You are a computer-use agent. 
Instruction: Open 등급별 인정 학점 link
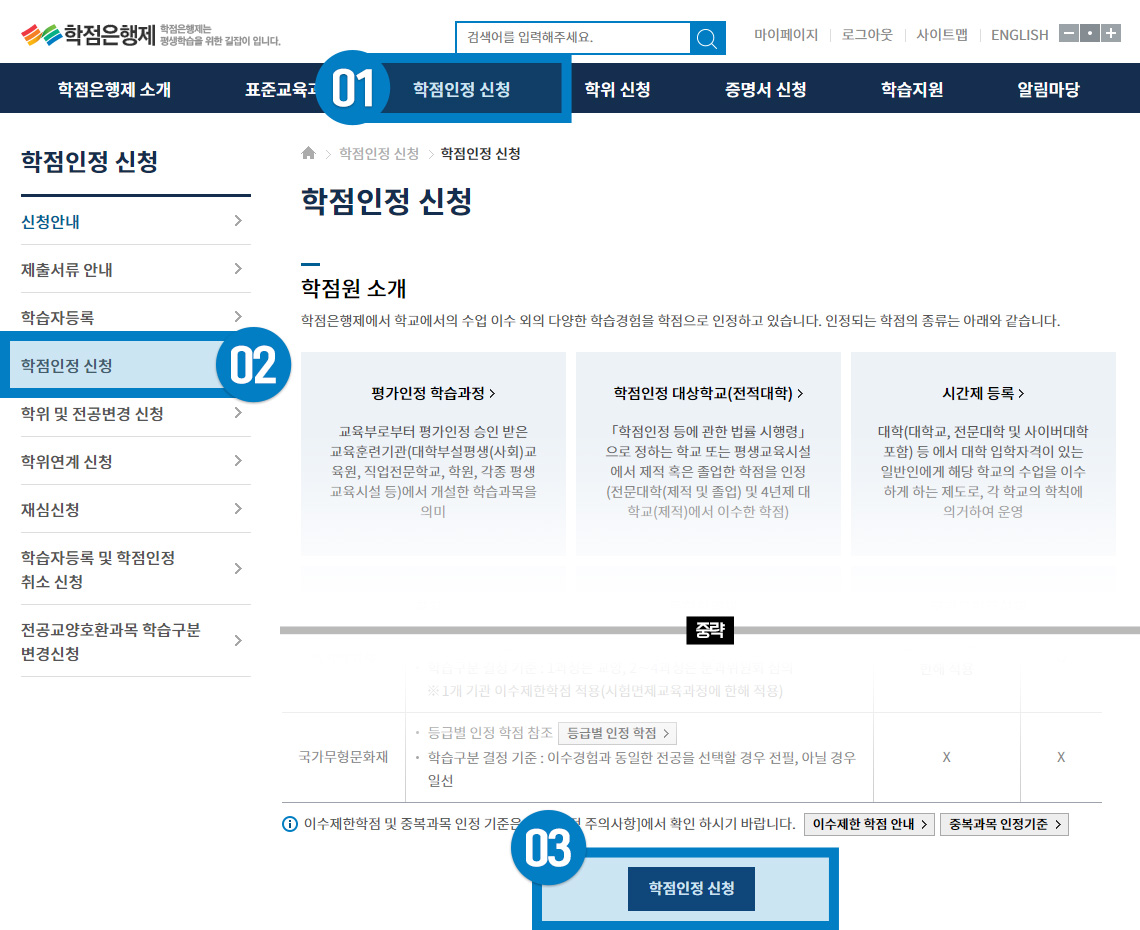[x=617, y=733]
